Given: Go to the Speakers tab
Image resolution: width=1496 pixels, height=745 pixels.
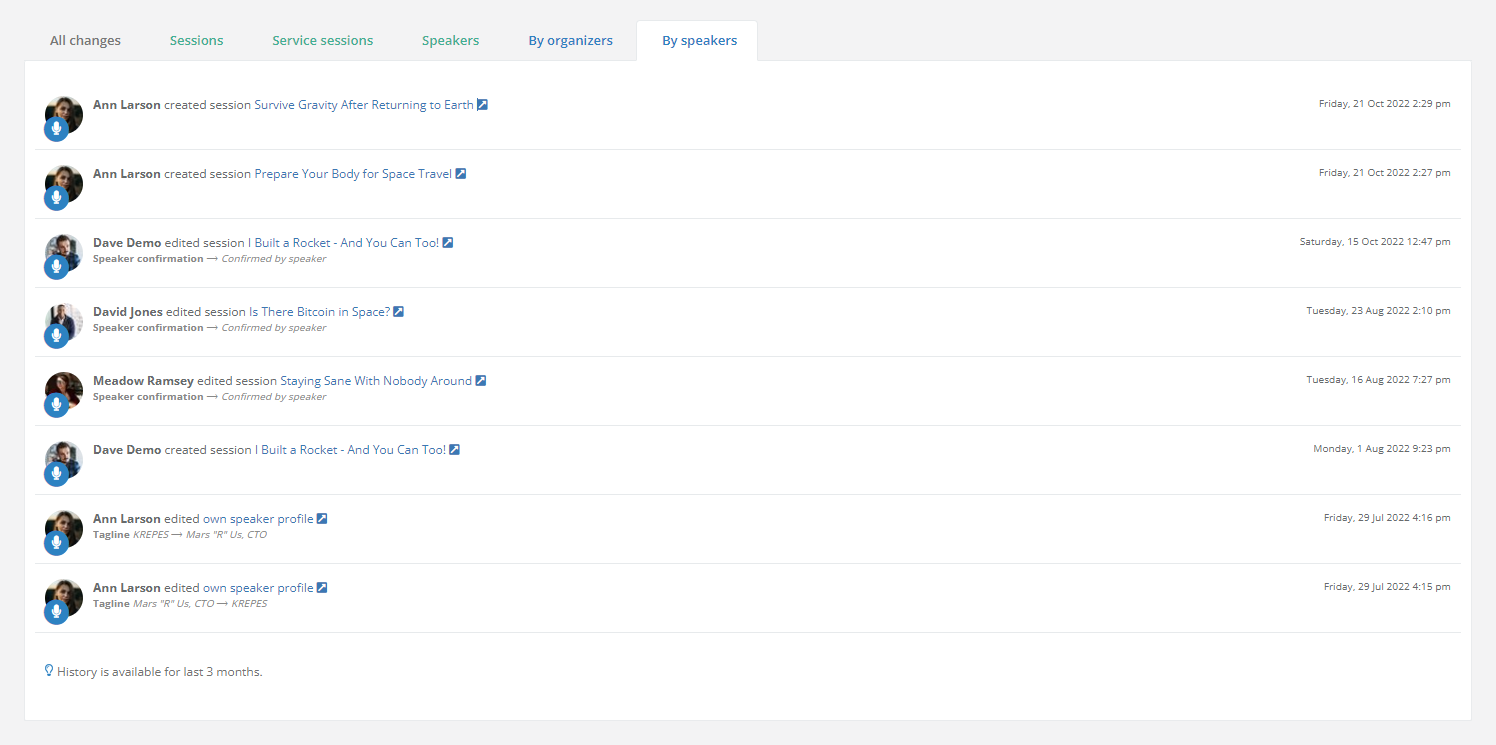Looking at the screenshot, I should pyautogui.click(x=450, y=41).
